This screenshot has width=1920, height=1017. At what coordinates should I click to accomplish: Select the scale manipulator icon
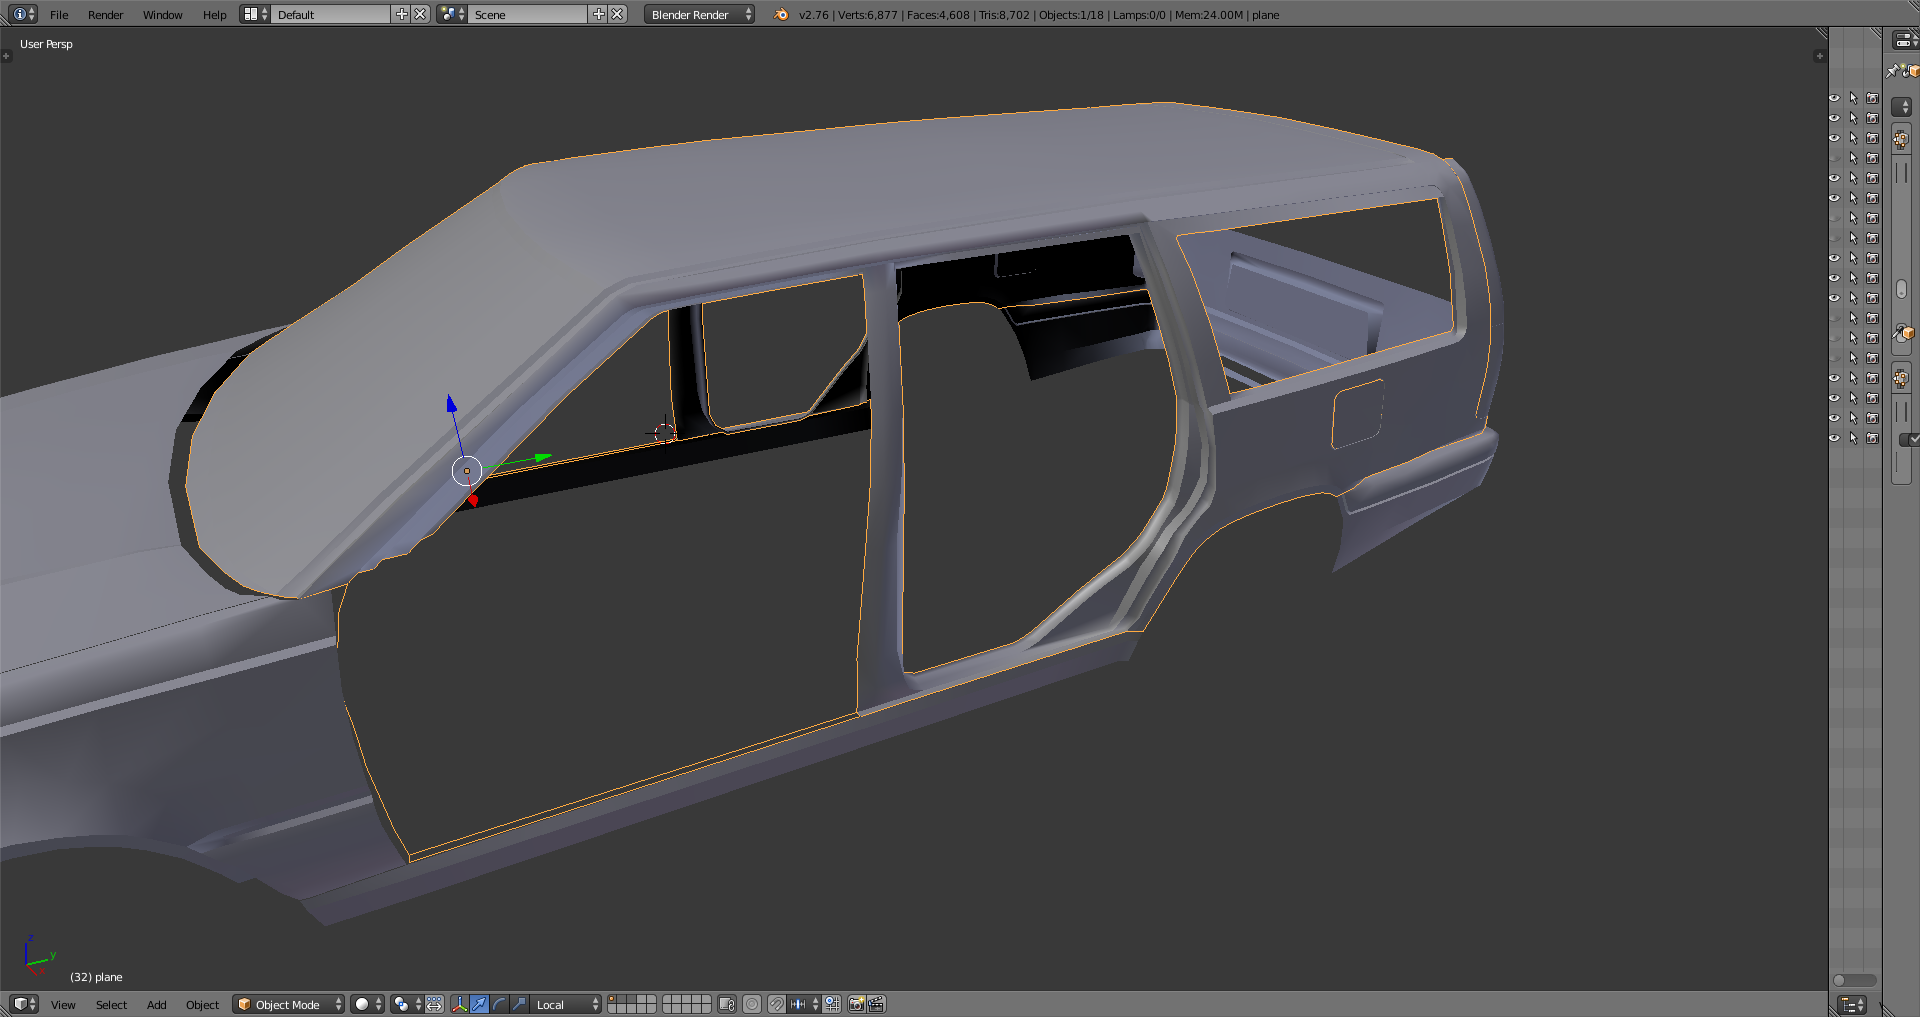point(519,1004)
